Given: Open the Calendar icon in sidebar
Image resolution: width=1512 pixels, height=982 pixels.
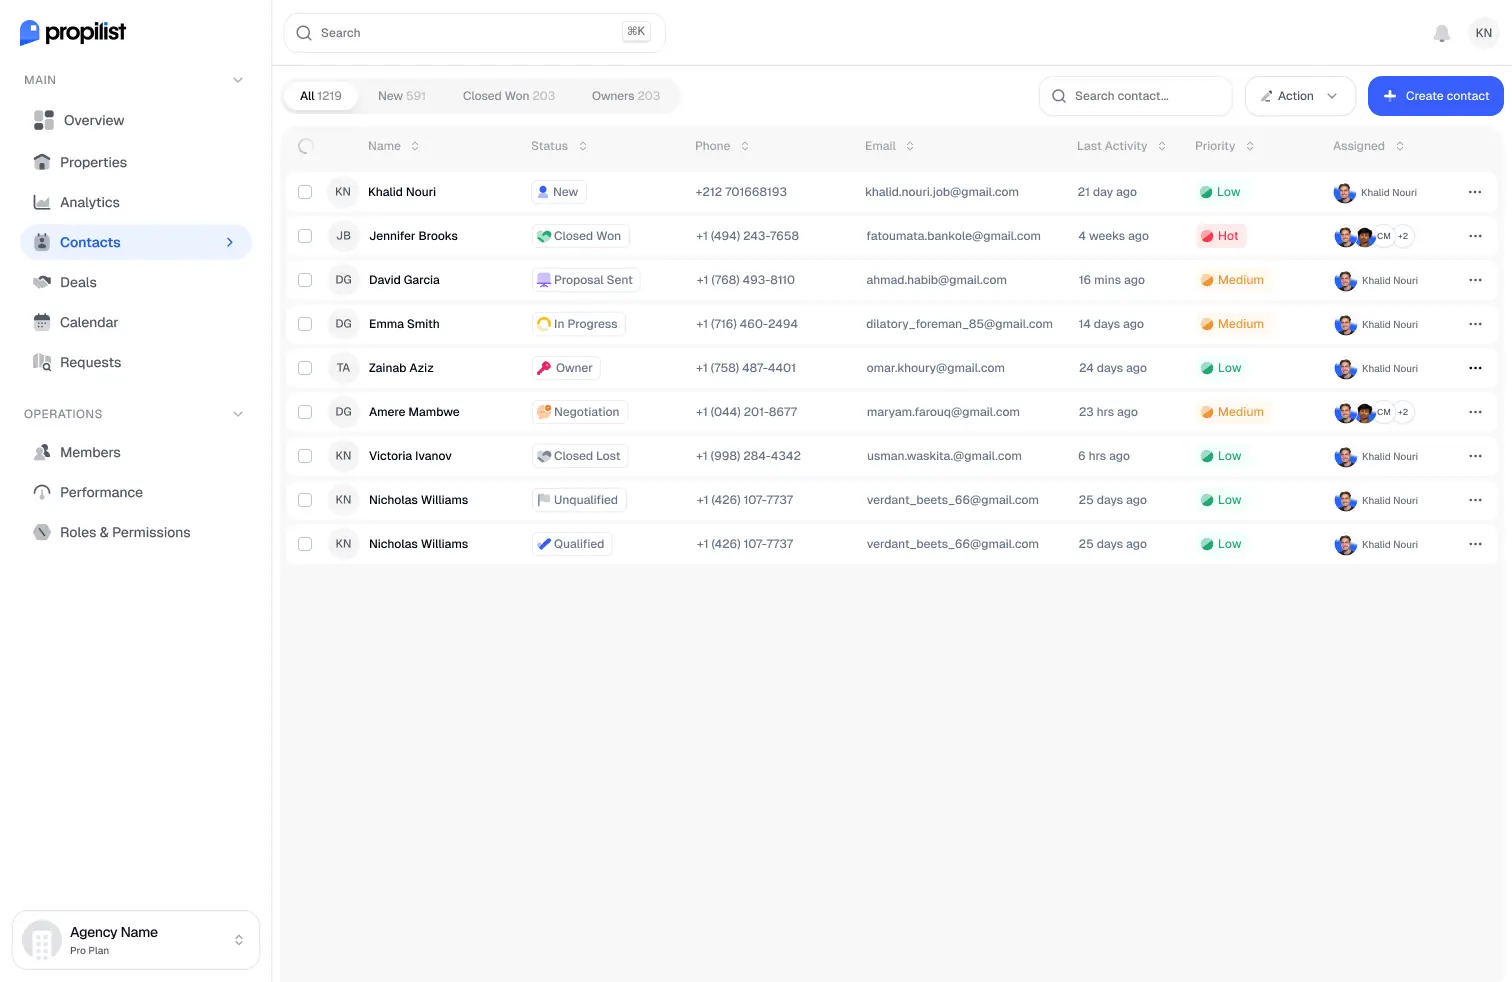Looking at the screenshot, I should [x=42, y=322].
